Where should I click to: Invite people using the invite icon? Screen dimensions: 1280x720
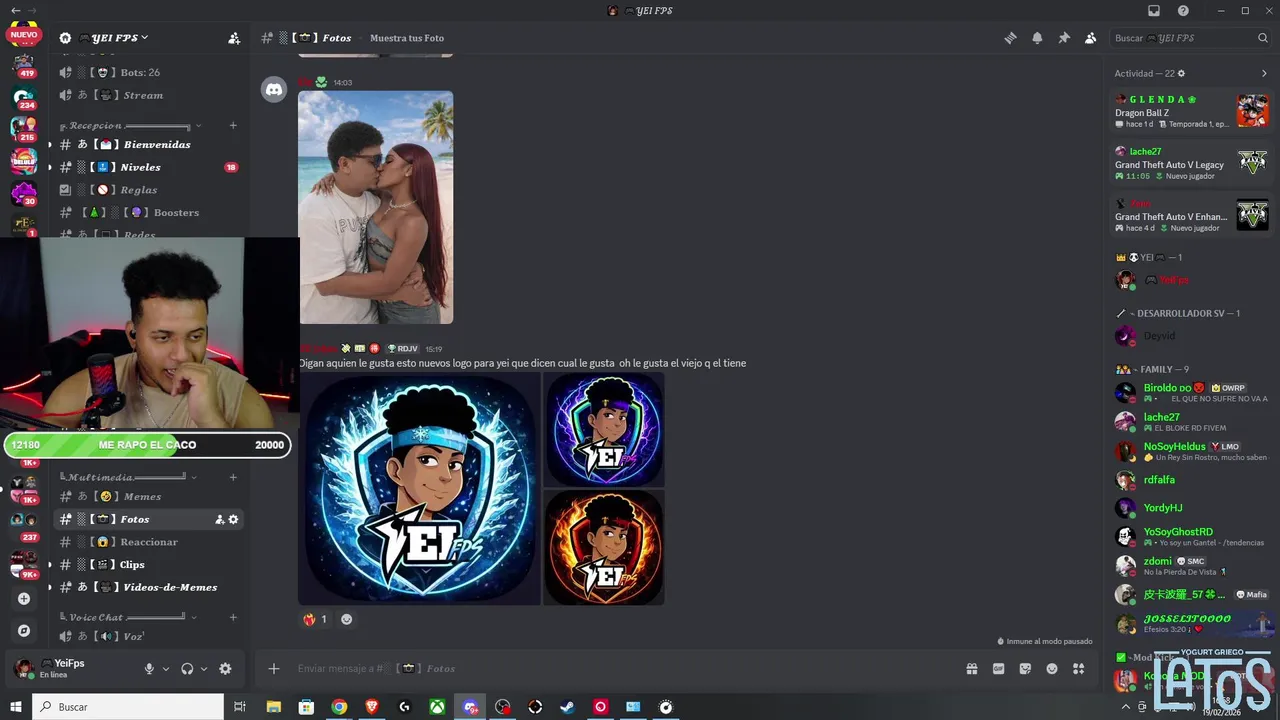point(234,38)
